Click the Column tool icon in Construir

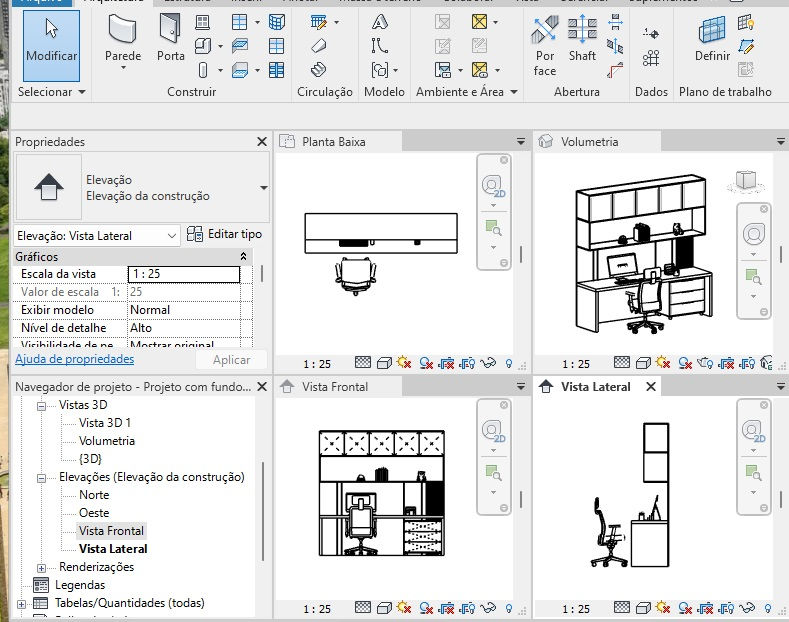pyautogui.click(x=203, y=69)
